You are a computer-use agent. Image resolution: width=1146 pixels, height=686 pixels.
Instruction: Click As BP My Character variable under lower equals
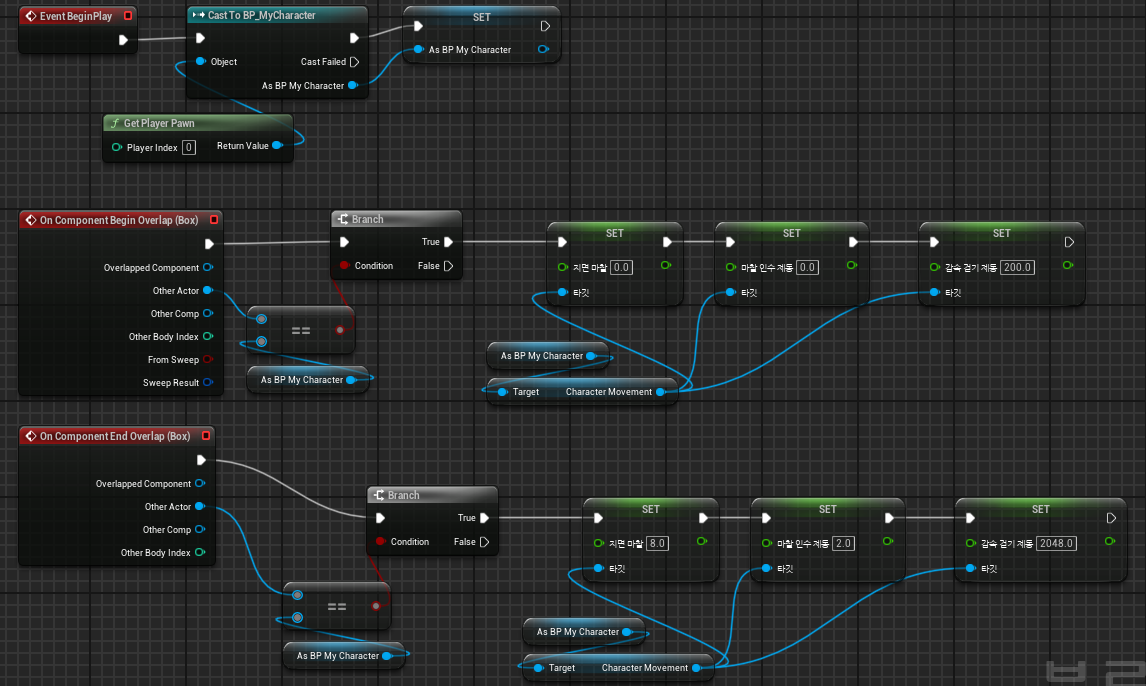(x=344, y=656)
